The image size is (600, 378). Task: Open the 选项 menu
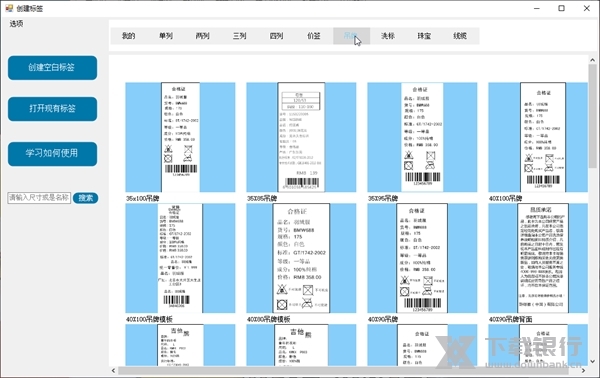coord(16,24)
